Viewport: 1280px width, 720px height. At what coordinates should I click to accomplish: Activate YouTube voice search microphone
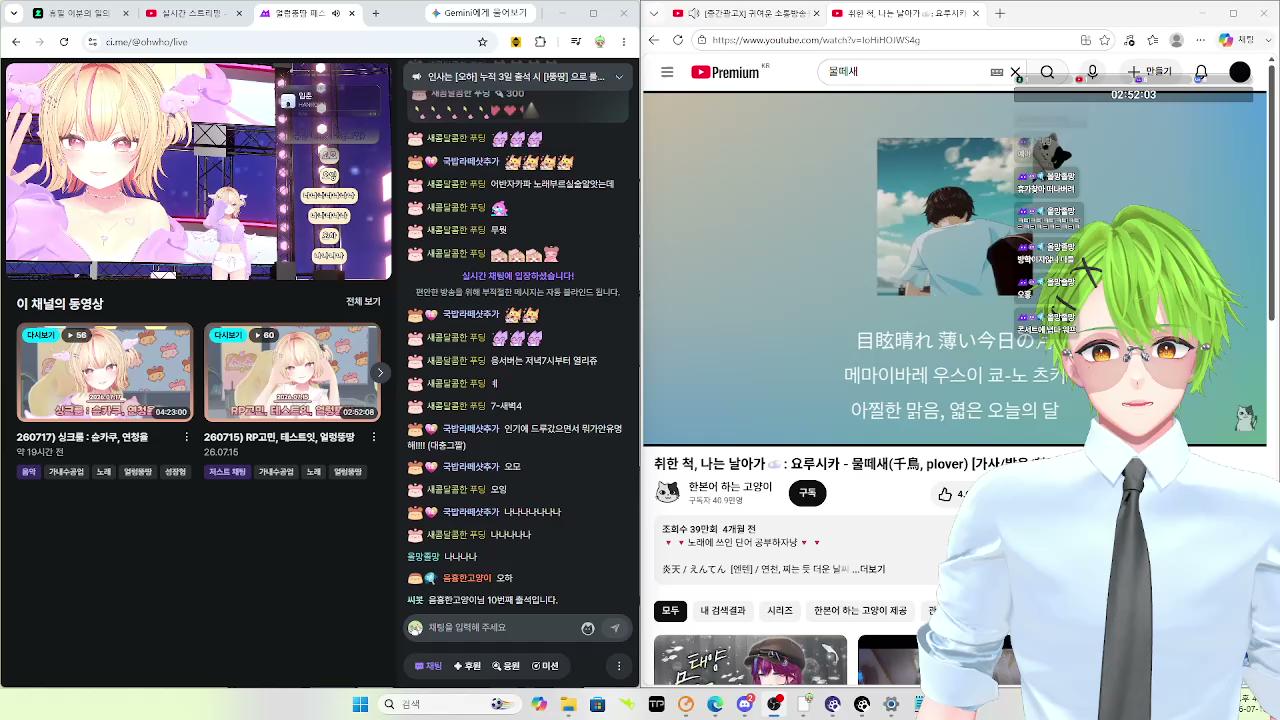click(x=1092, y=72)
